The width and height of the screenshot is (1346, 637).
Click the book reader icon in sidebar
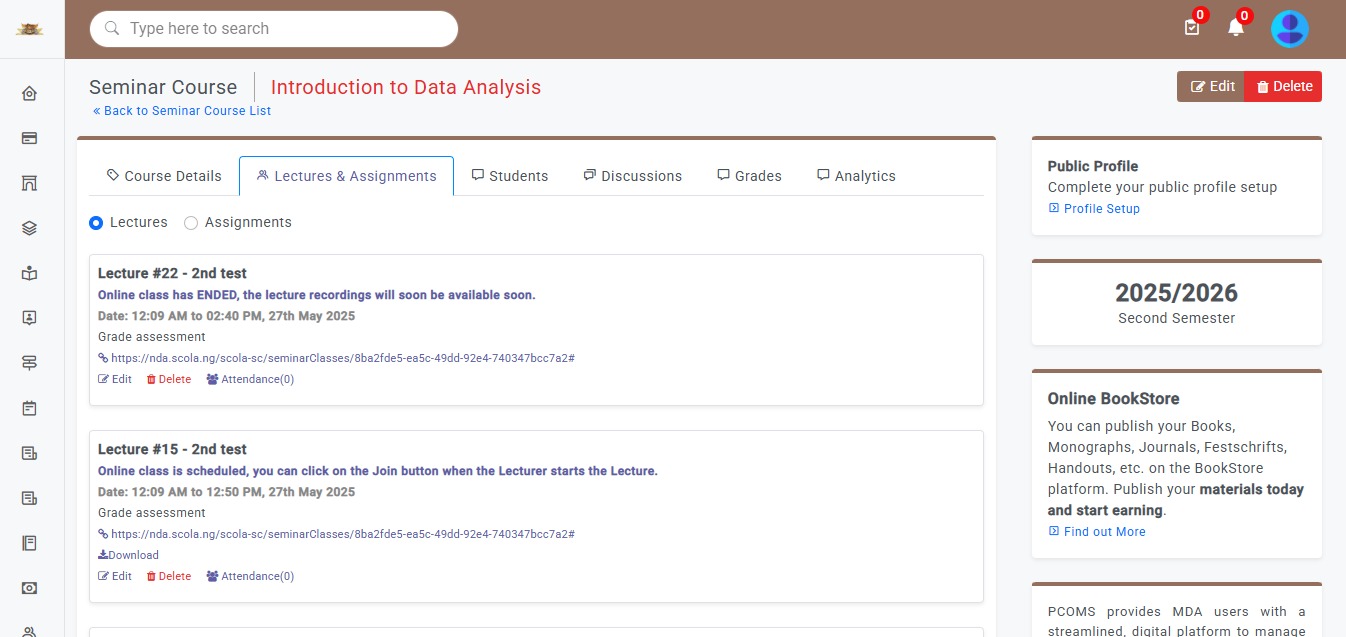click(x=29, y=273)
